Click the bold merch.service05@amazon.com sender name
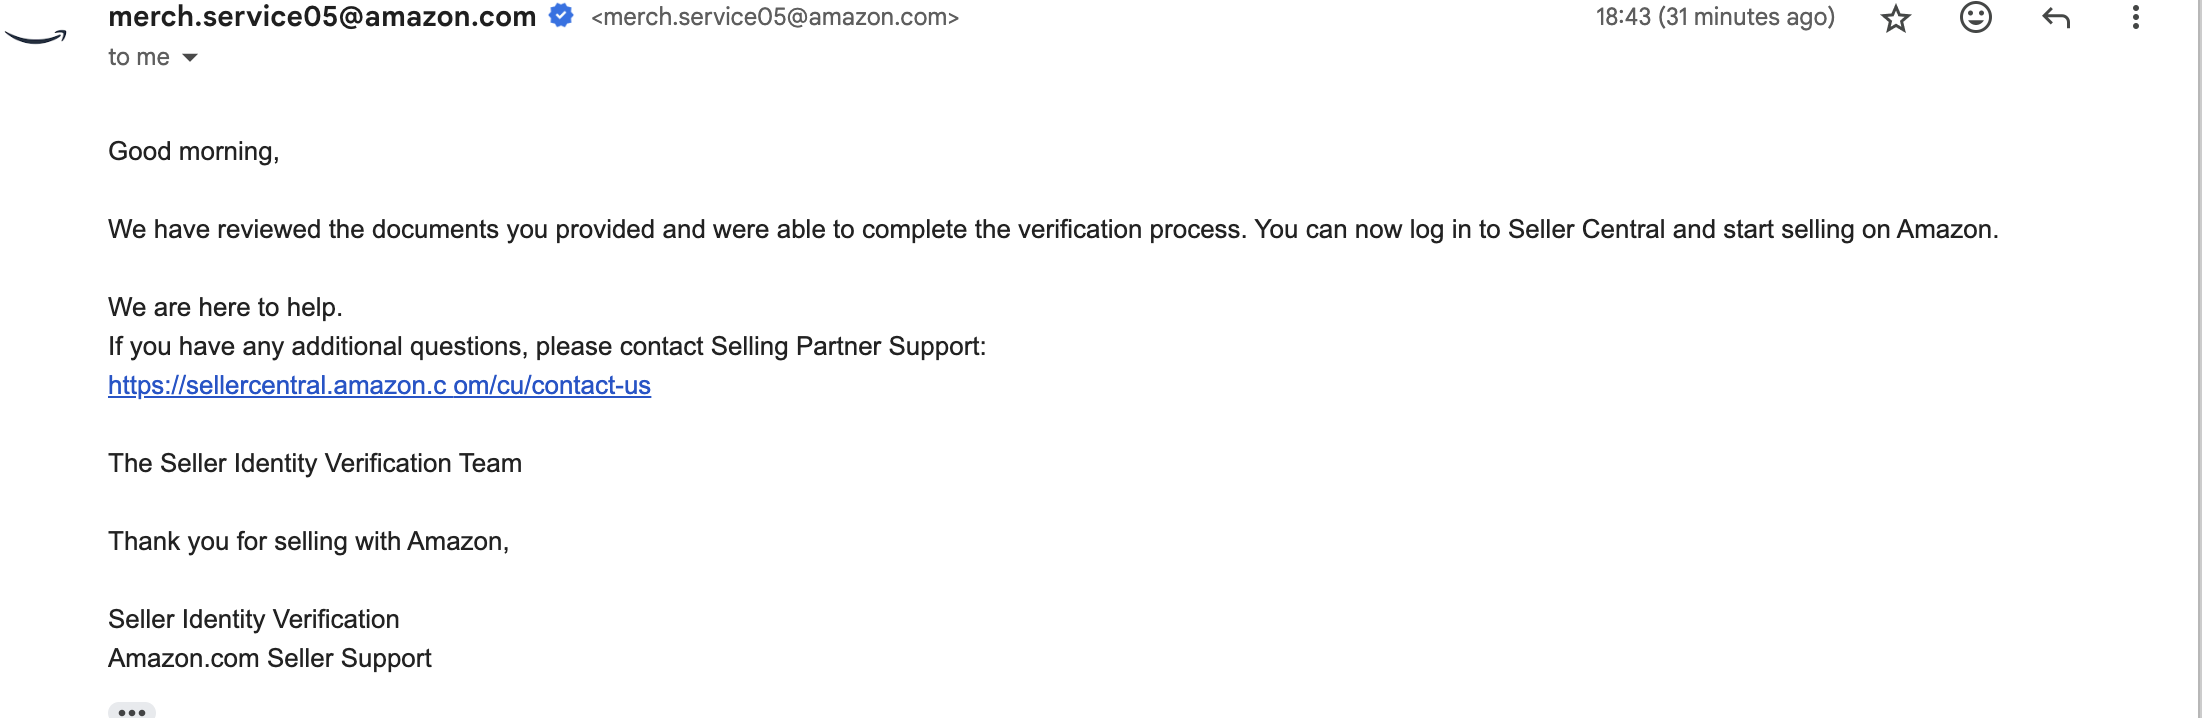Image resolution: width=2202 pixels, height=718 pixels. coord(322,17)
